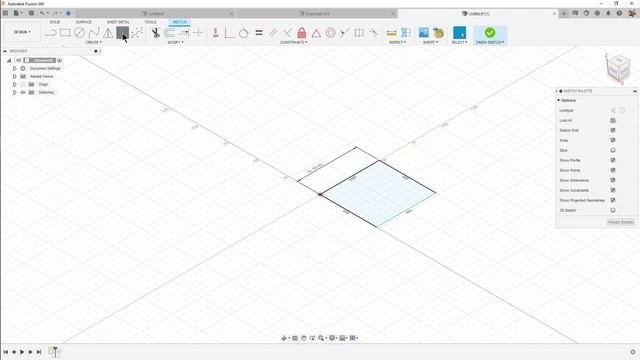Open the data panel grid icon
The width and height of the screenshot is (640, 360).
coord(5,13)
